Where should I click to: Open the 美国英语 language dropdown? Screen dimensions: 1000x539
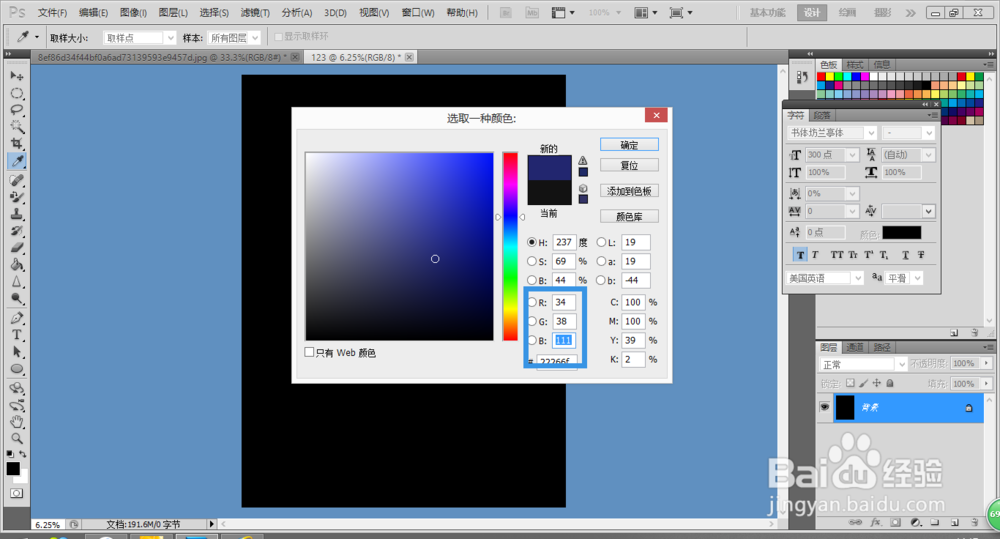tap(825, 278)
